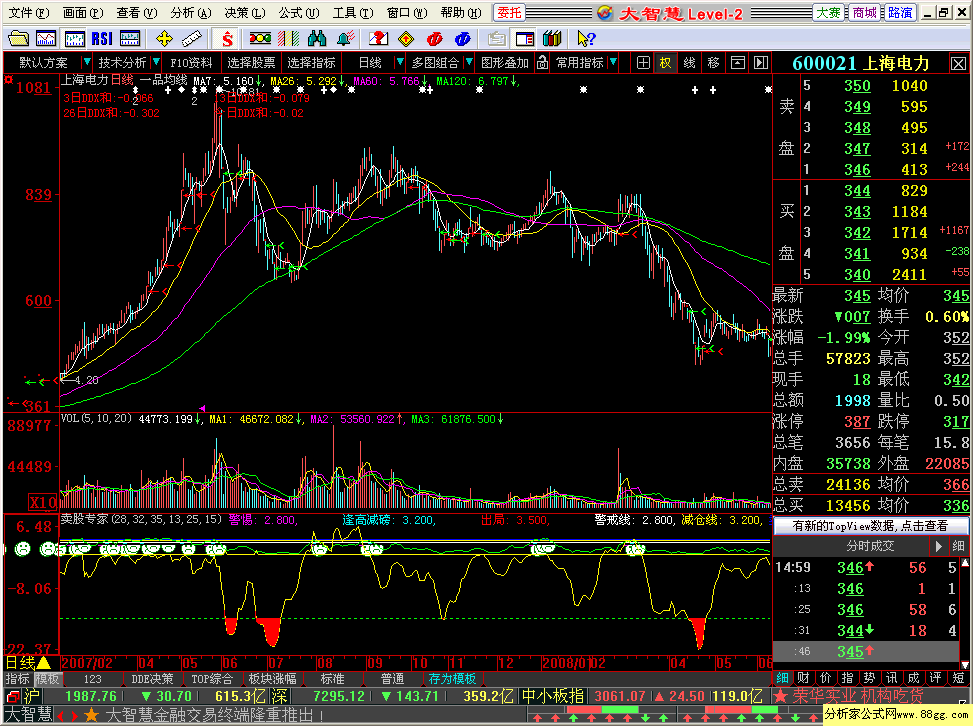Open the 工具(T) menu
Viewport: 973px width, 726px height.
(352, 12)
